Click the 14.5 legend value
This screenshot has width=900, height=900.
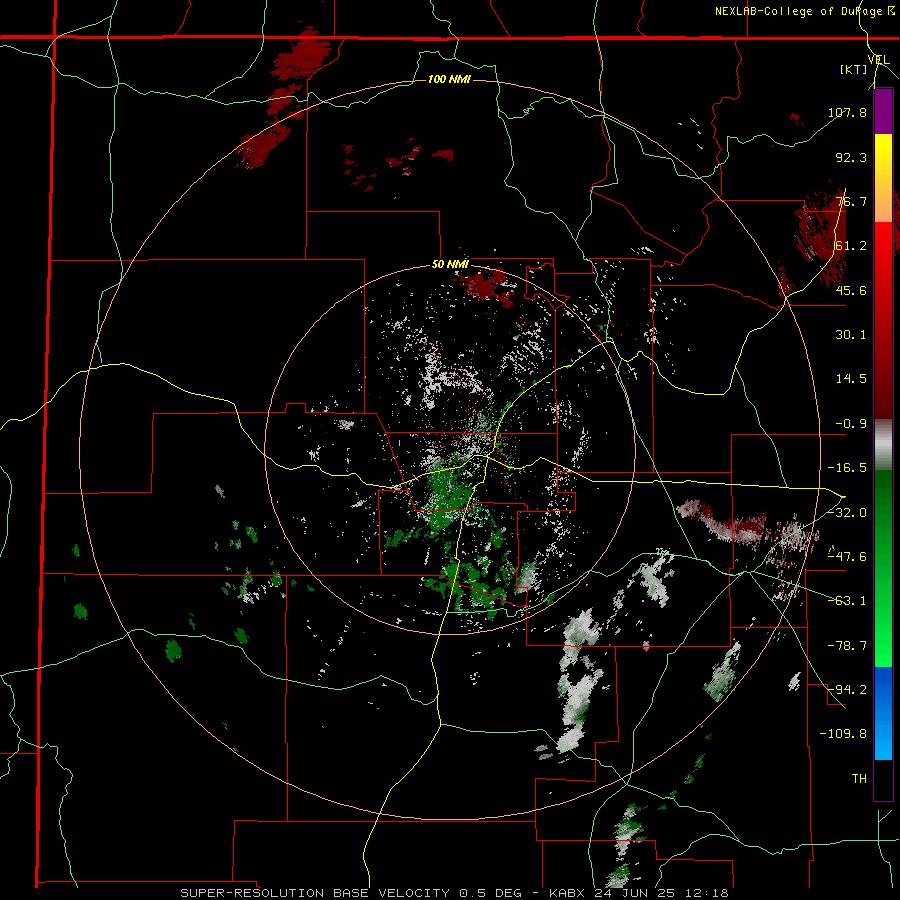pyautogui.click(x=851, y=379)
